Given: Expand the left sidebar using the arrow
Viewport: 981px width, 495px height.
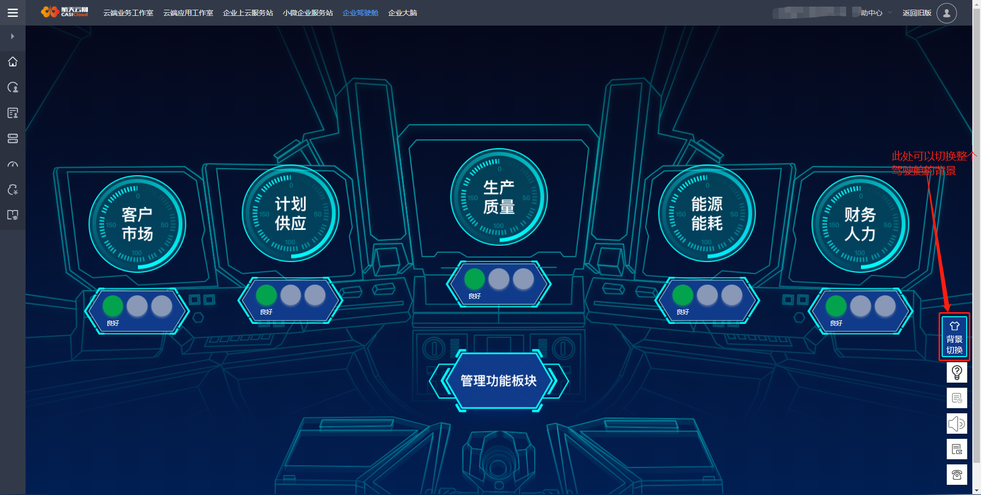Looking at the screenshot, I should click(x=12, y=36).
